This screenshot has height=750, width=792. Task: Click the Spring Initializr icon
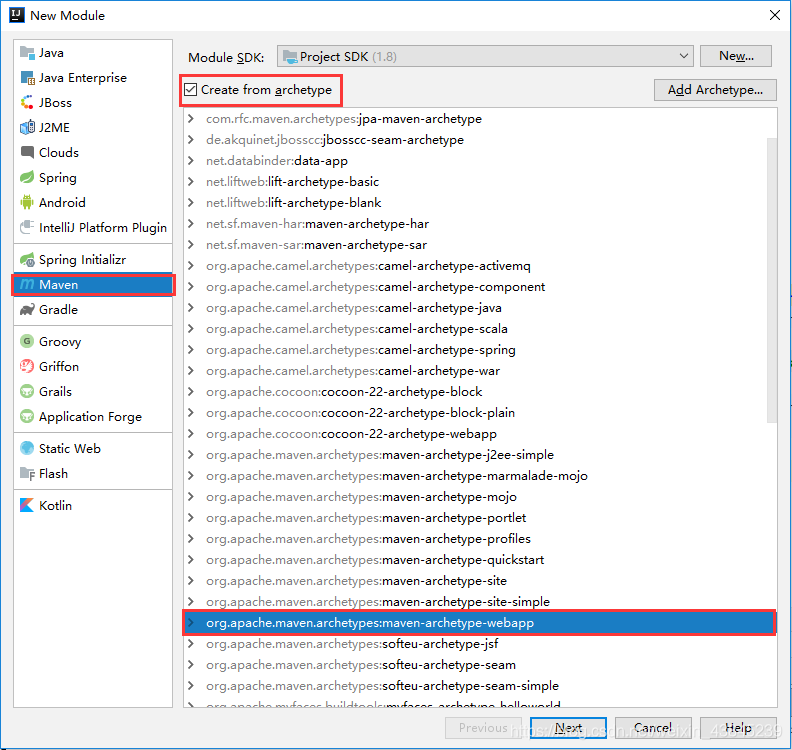pyautogui.click(x=27, y=260)
